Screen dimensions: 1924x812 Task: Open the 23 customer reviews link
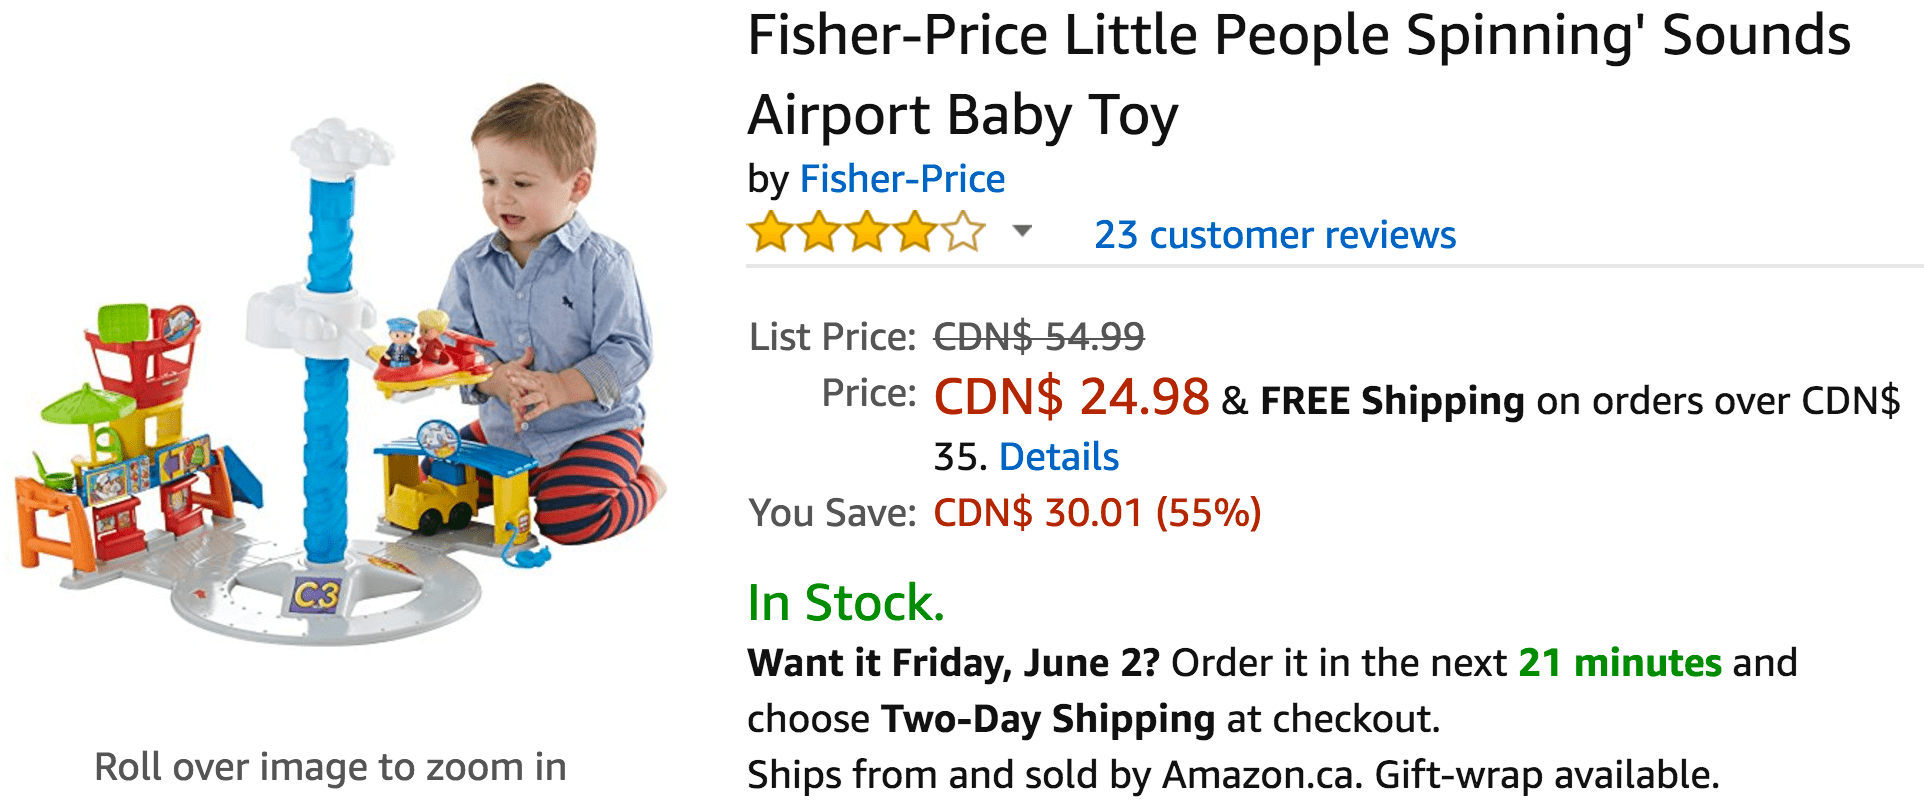point(1275,235)
